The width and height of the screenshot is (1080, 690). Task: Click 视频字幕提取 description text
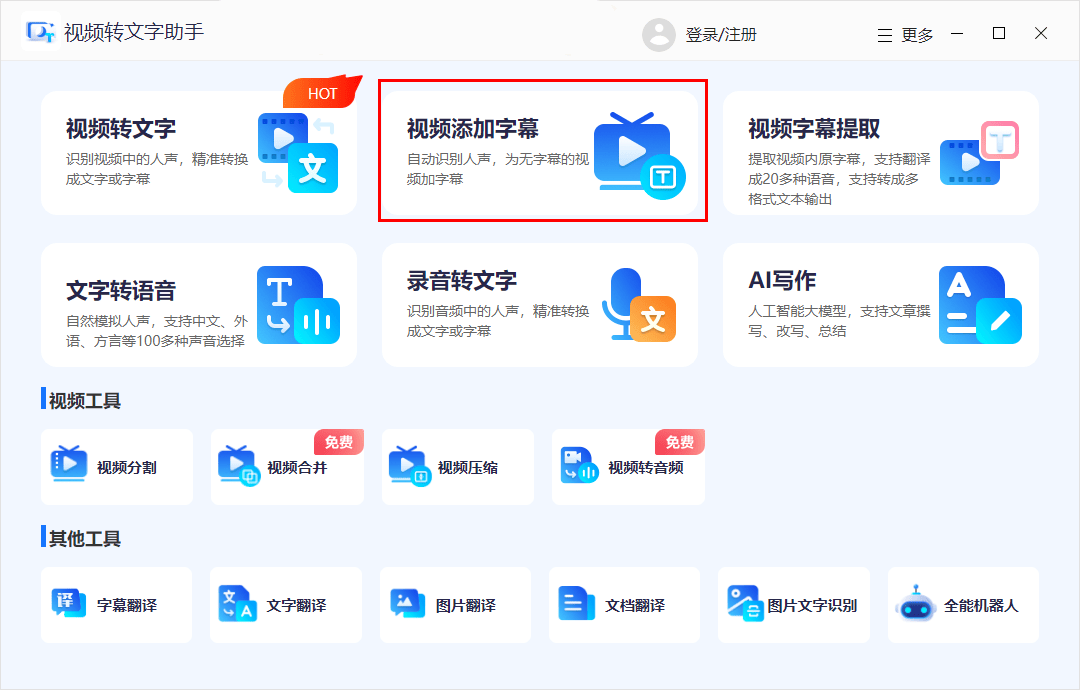[x=839, y=179]
